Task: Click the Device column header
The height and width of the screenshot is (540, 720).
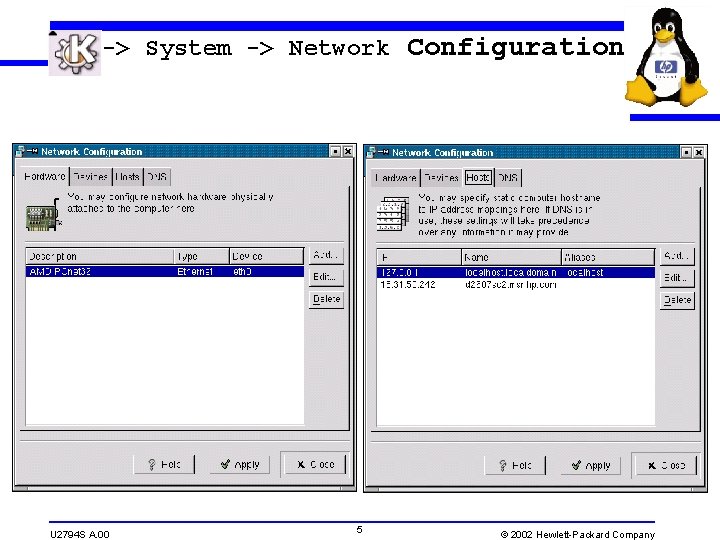Action: tap(267, 256)
